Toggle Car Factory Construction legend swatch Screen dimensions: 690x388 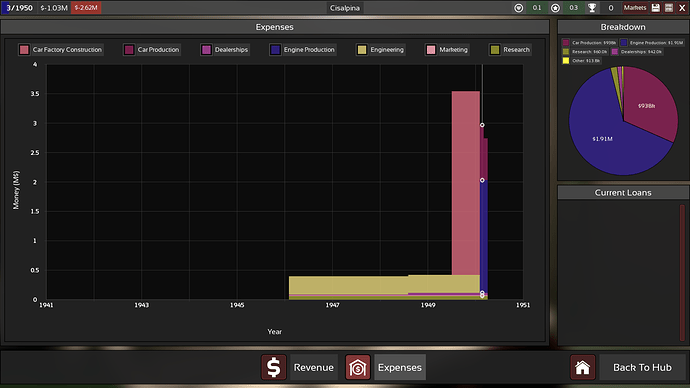(x=24, y=50)
